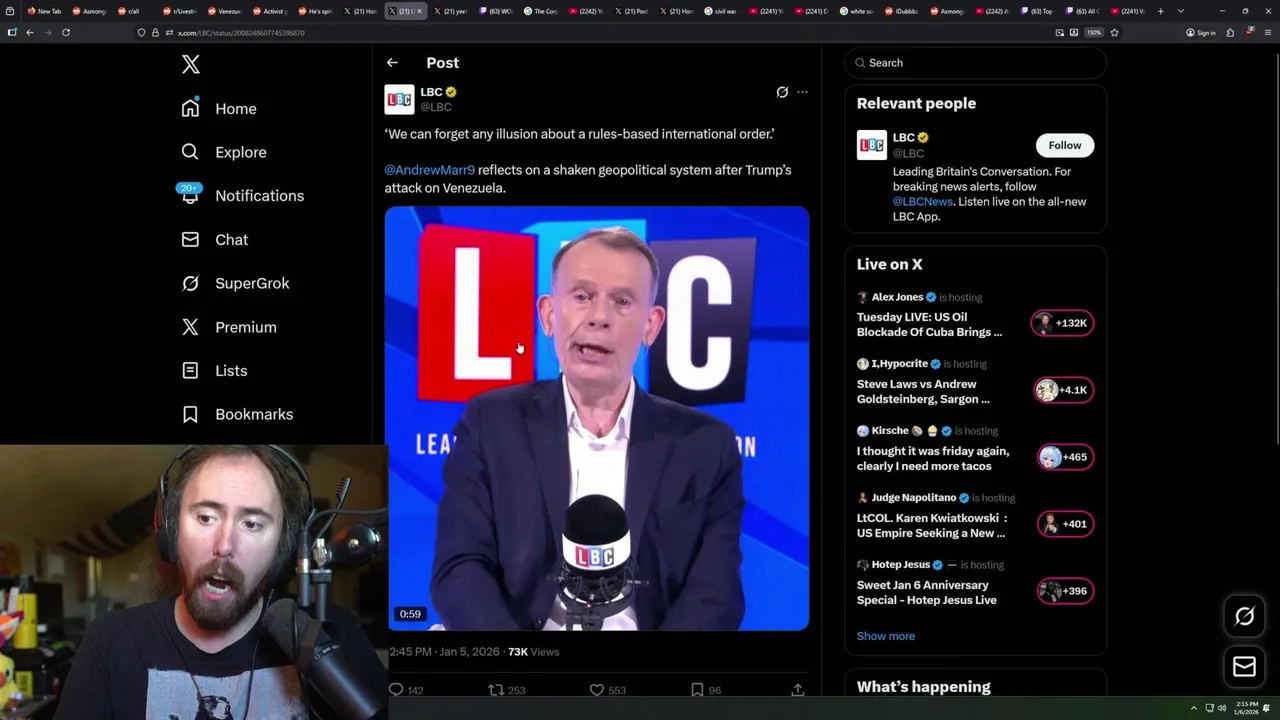Open Hotep Jesus Jan 6 Anniversary live
Image resolution: width=1280 pixels, height=720 pixels.
926,592
